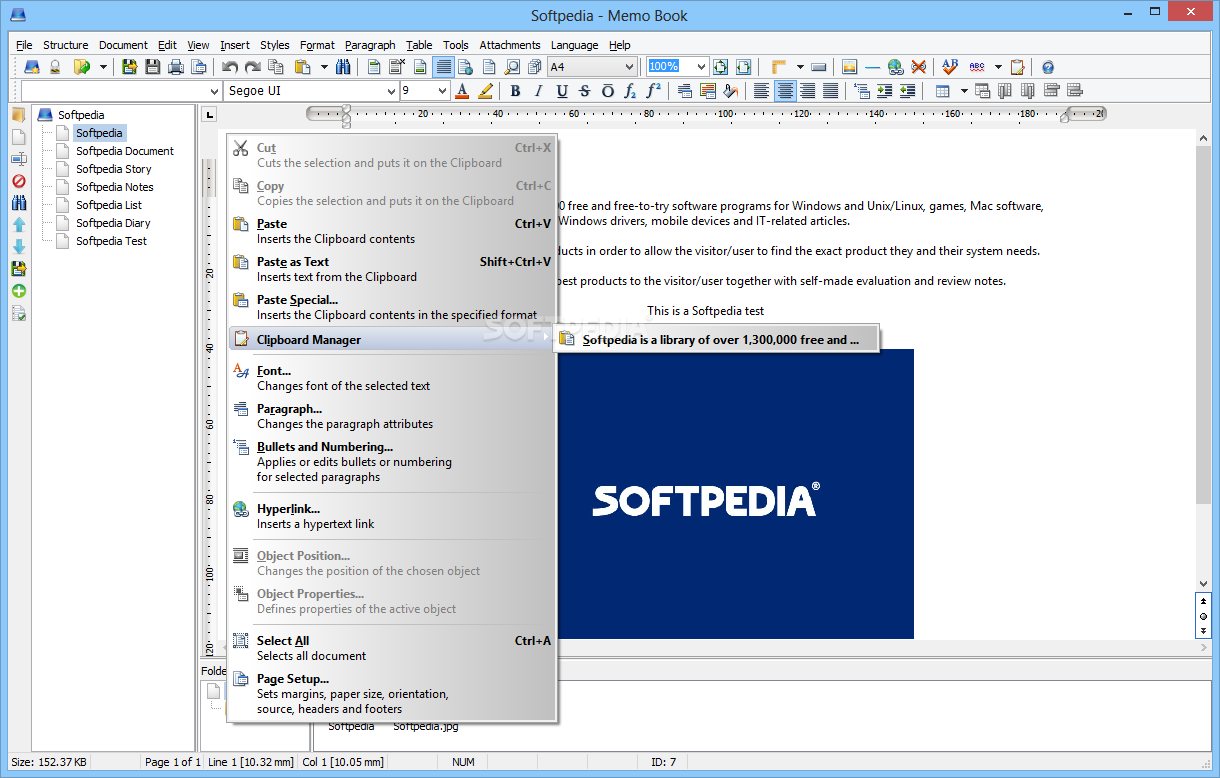This screenshot has width=1220, height=778.
Task: Click the Undo arrow icon
Action: [x=230, y=67]
